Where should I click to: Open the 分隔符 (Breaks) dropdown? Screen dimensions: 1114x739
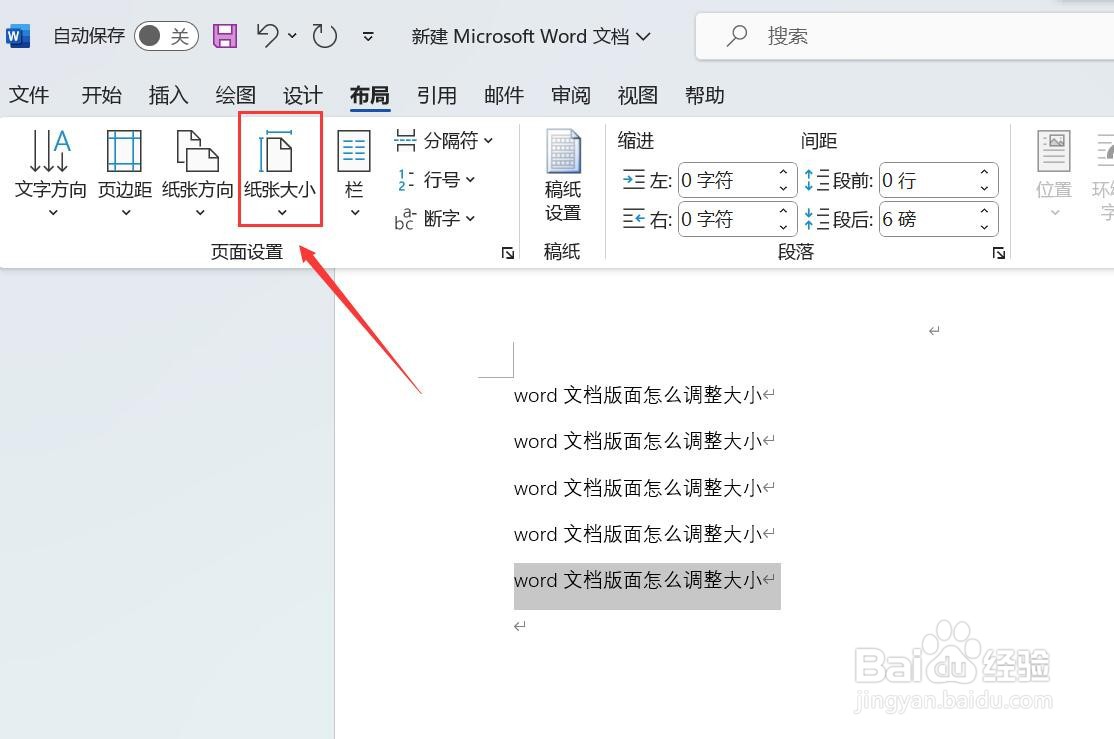(x=443, y=140)
